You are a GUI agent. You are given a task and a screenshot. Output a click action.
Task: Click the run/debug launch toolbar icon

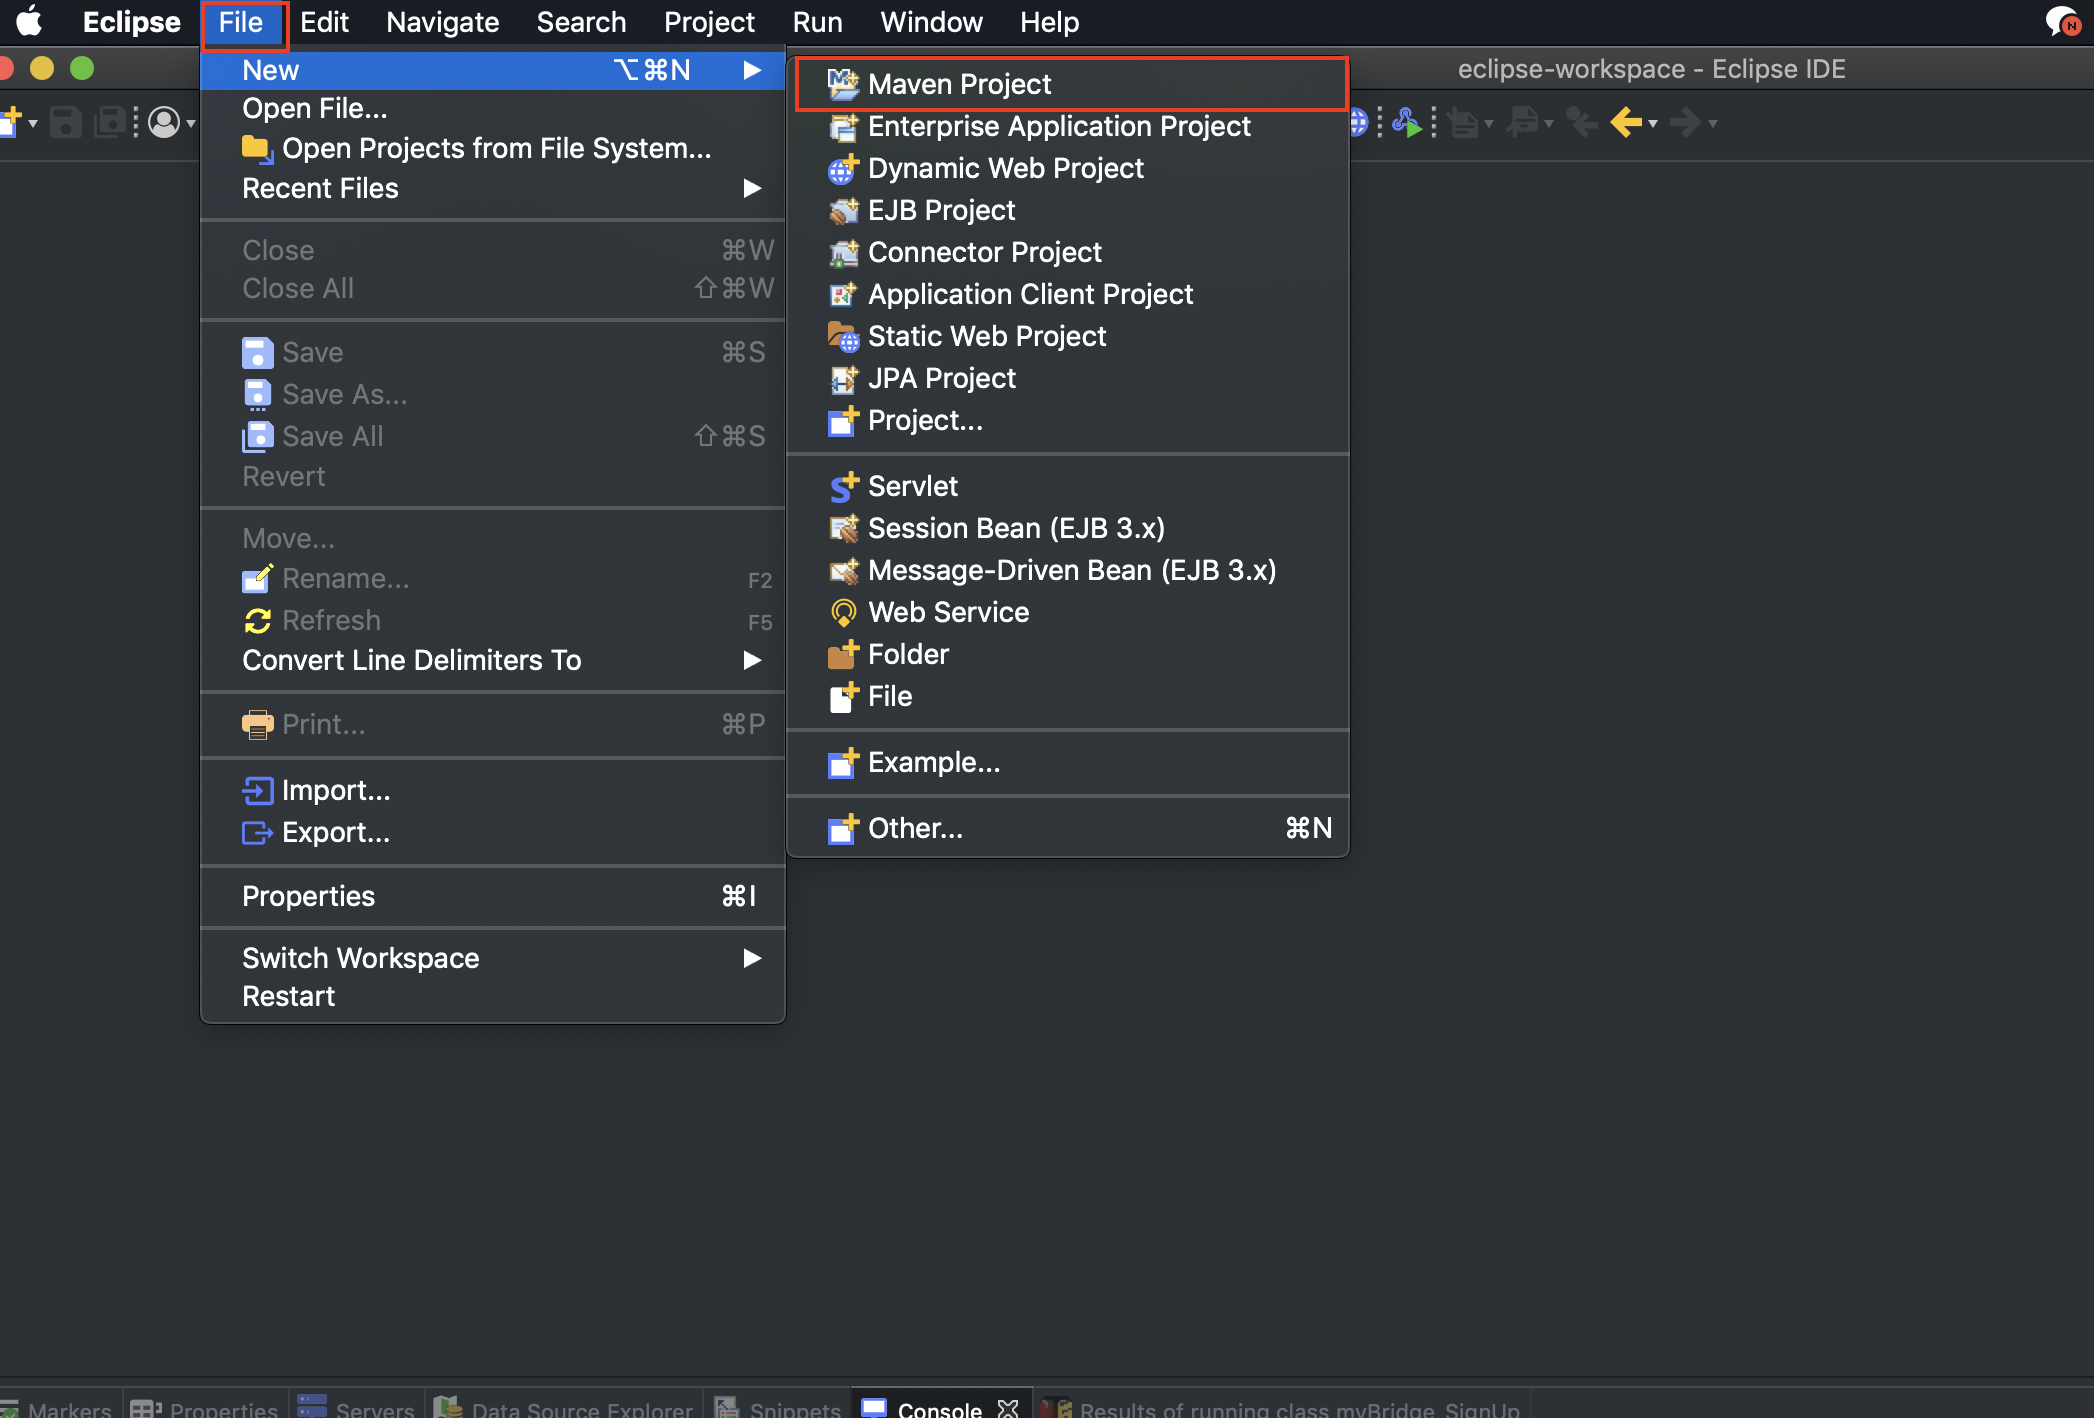[1407, 123]
